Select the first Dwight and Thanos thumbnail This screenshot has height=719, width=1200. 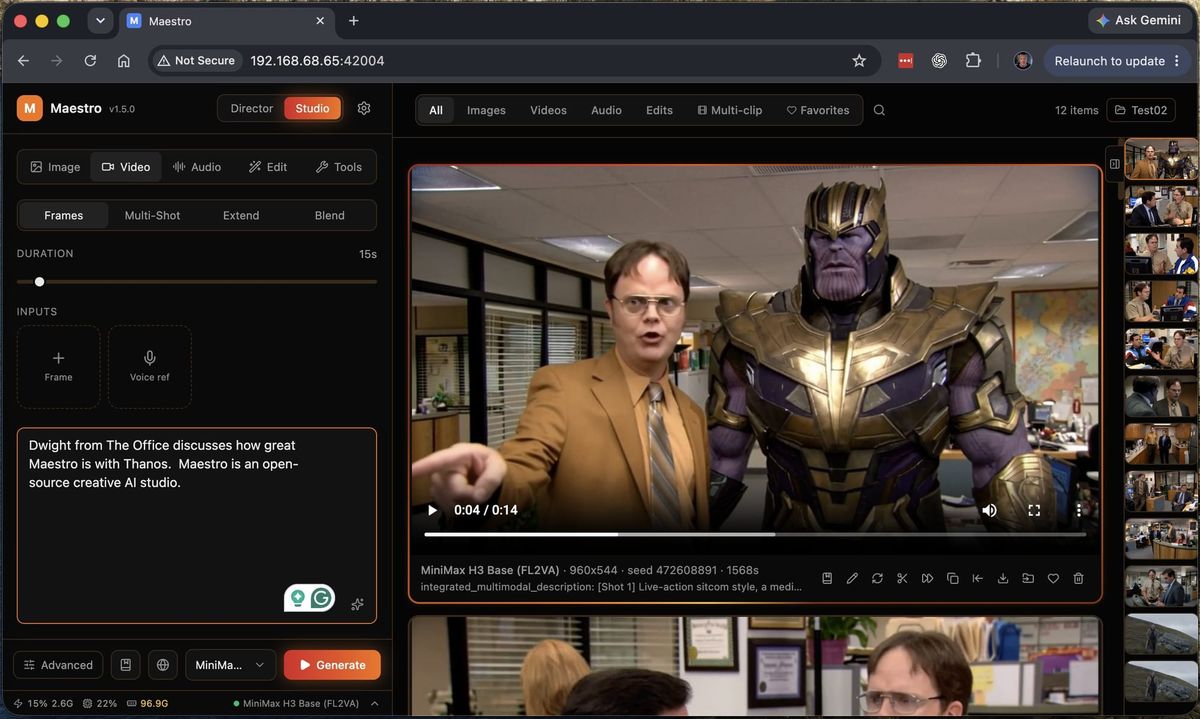[1161, 160]
